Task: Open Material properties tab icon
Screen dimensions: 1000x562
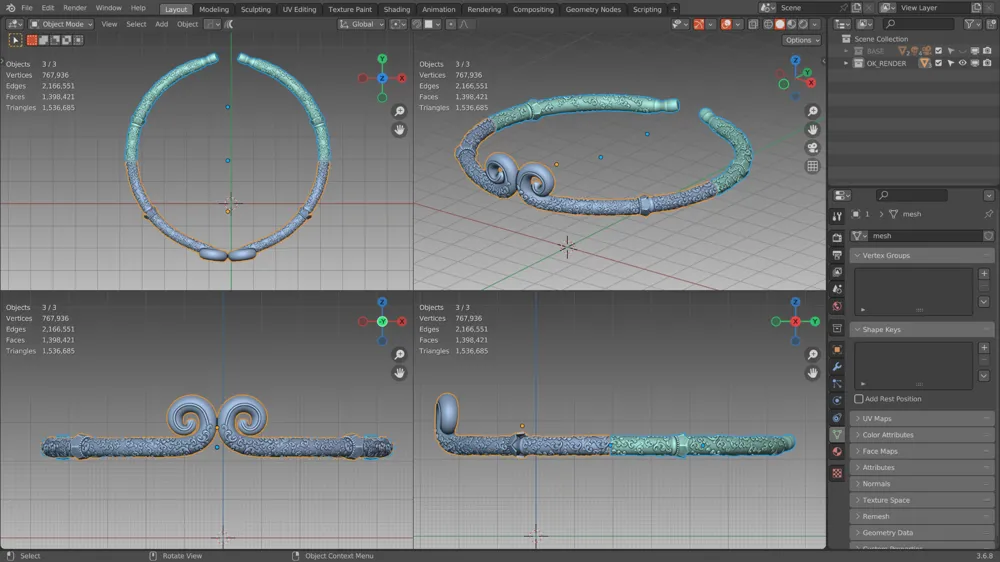Action: 837,452
